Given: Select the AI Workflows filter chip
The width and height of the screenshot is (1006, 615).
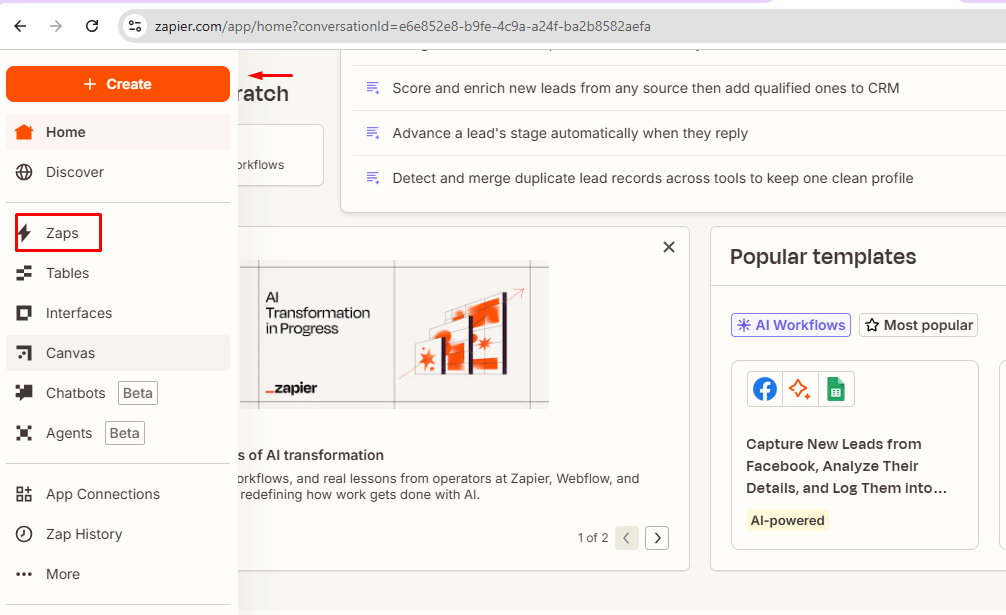Looking at the screenshot, I should coord(790,325).
